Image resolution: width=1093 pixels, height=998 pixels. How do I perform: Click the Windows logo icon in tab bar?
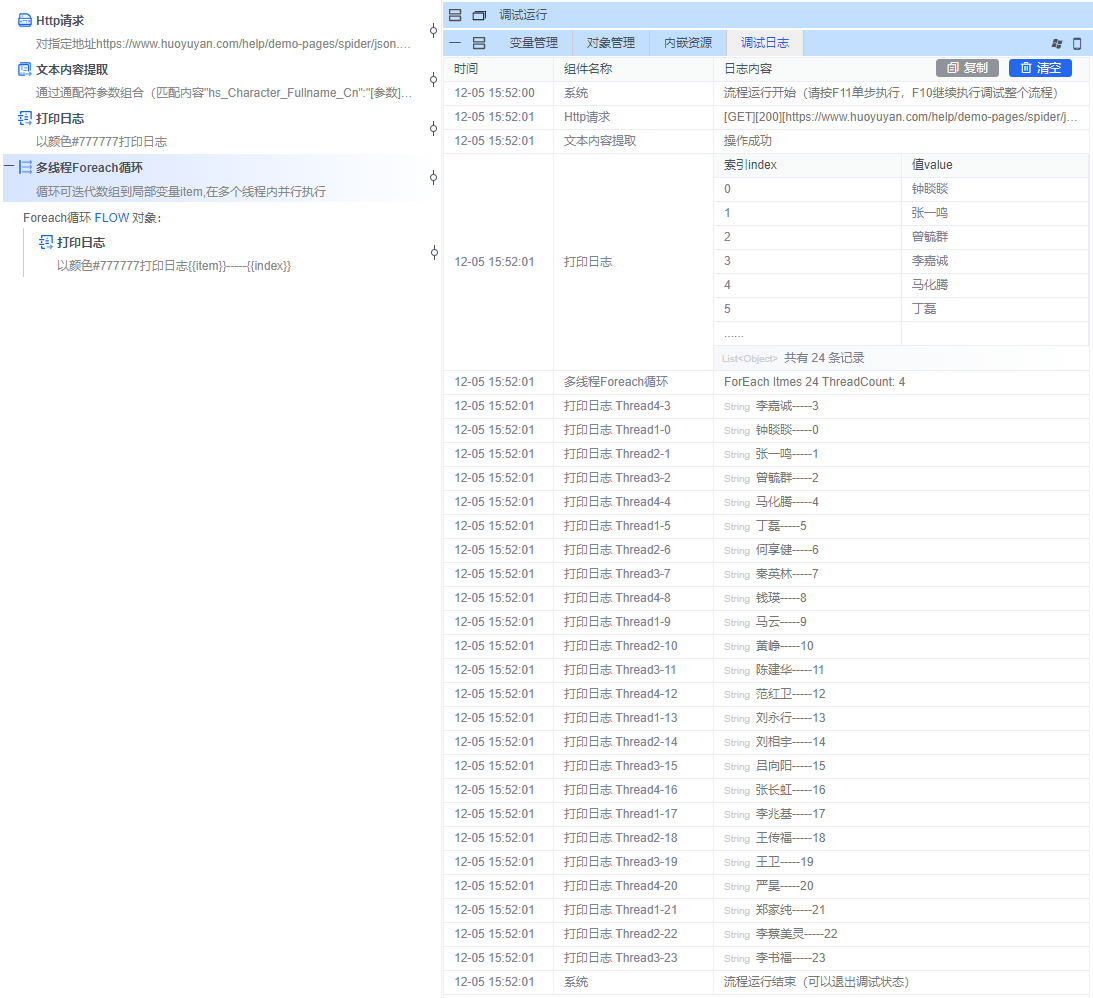click(1057, 43)
